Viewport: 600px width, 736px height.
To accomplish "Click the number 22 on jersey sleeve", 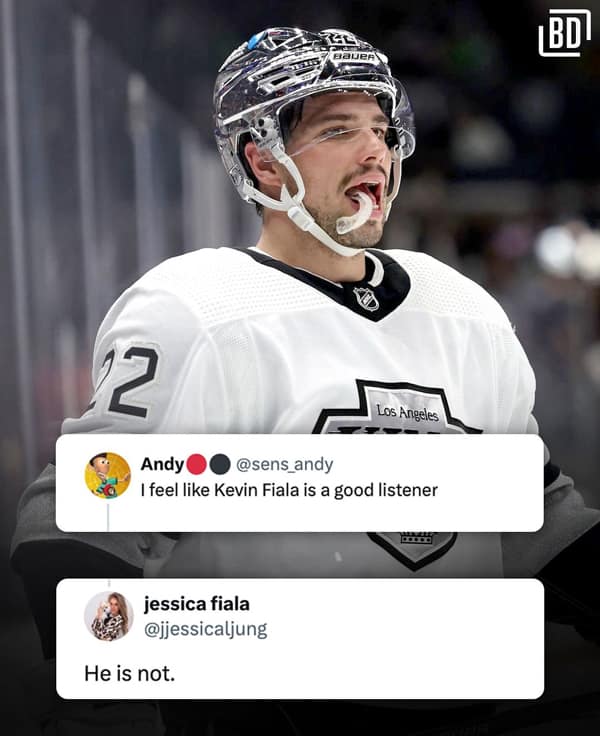I will 125,382.
